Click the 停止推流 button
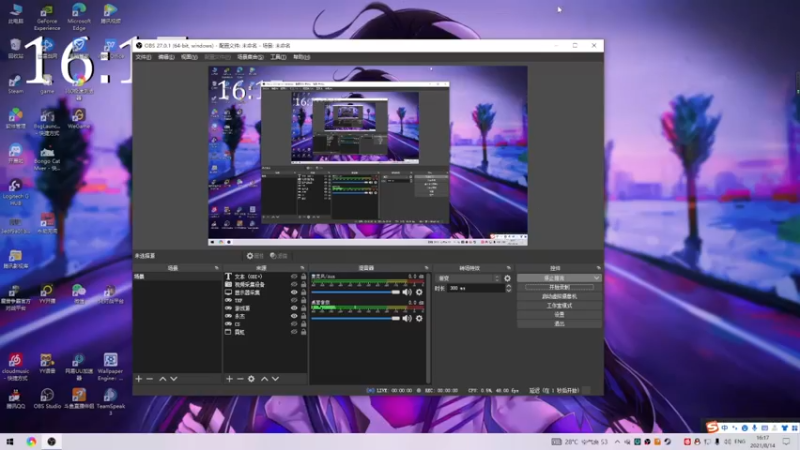800x450 pixels. pyautogui.click(x=555, y=278)
